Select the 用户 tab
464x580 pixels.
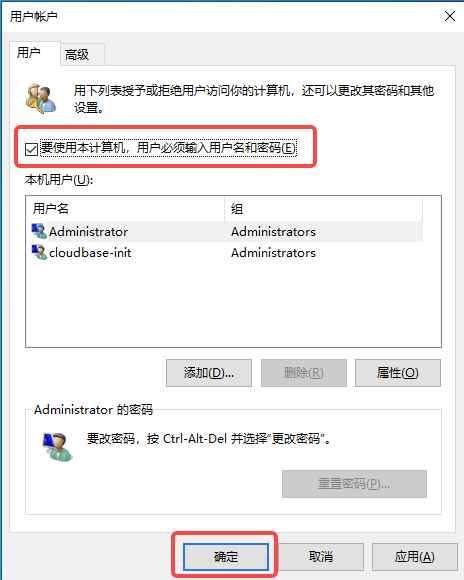tap(35, 53)
